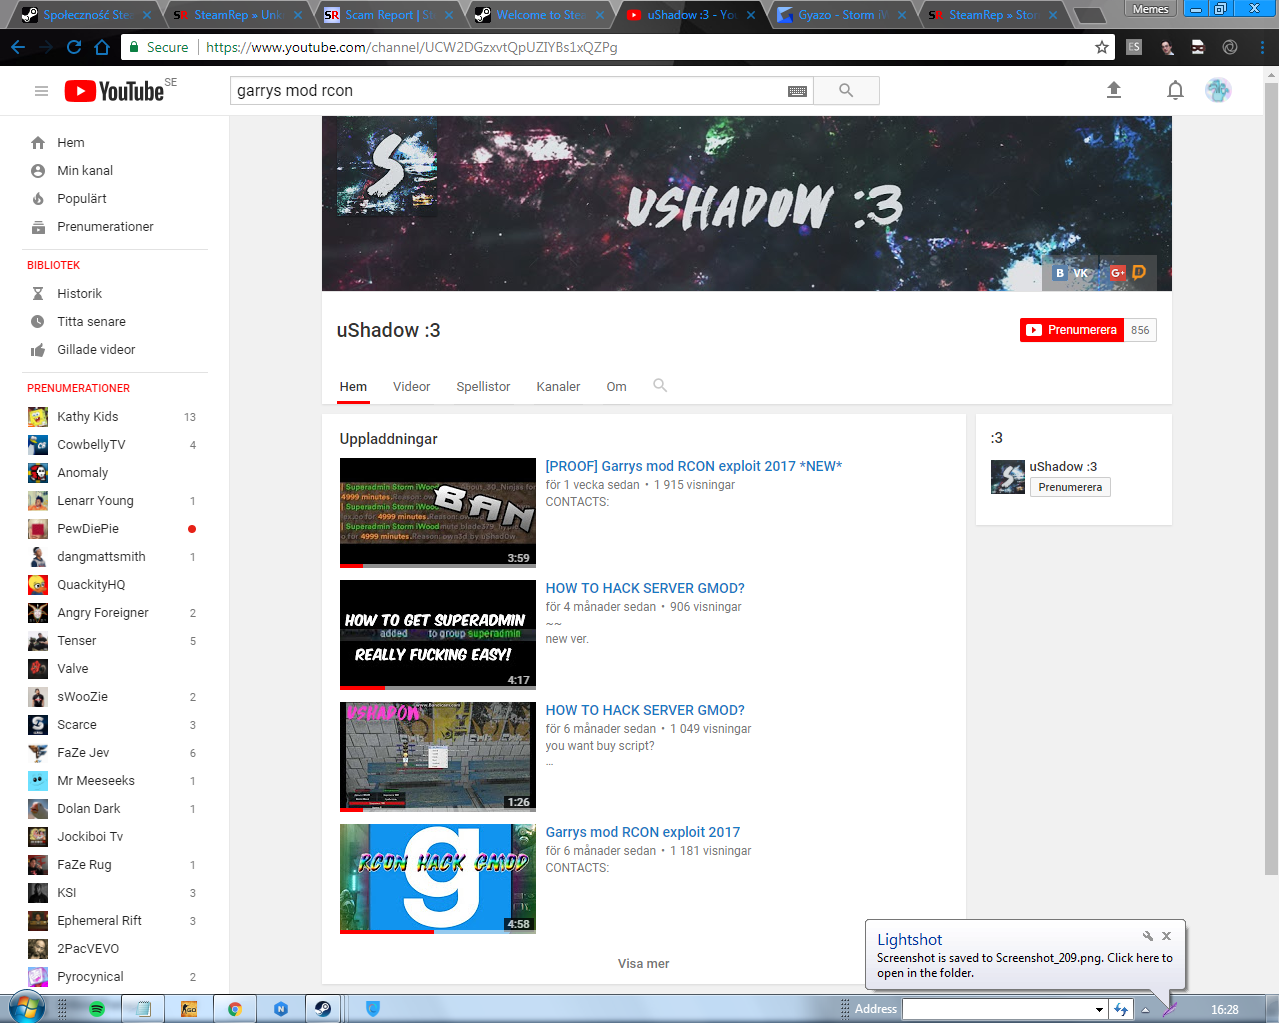Click the Hem home icon in sidebar
1279x1023 pixels.
click(38, 143)
